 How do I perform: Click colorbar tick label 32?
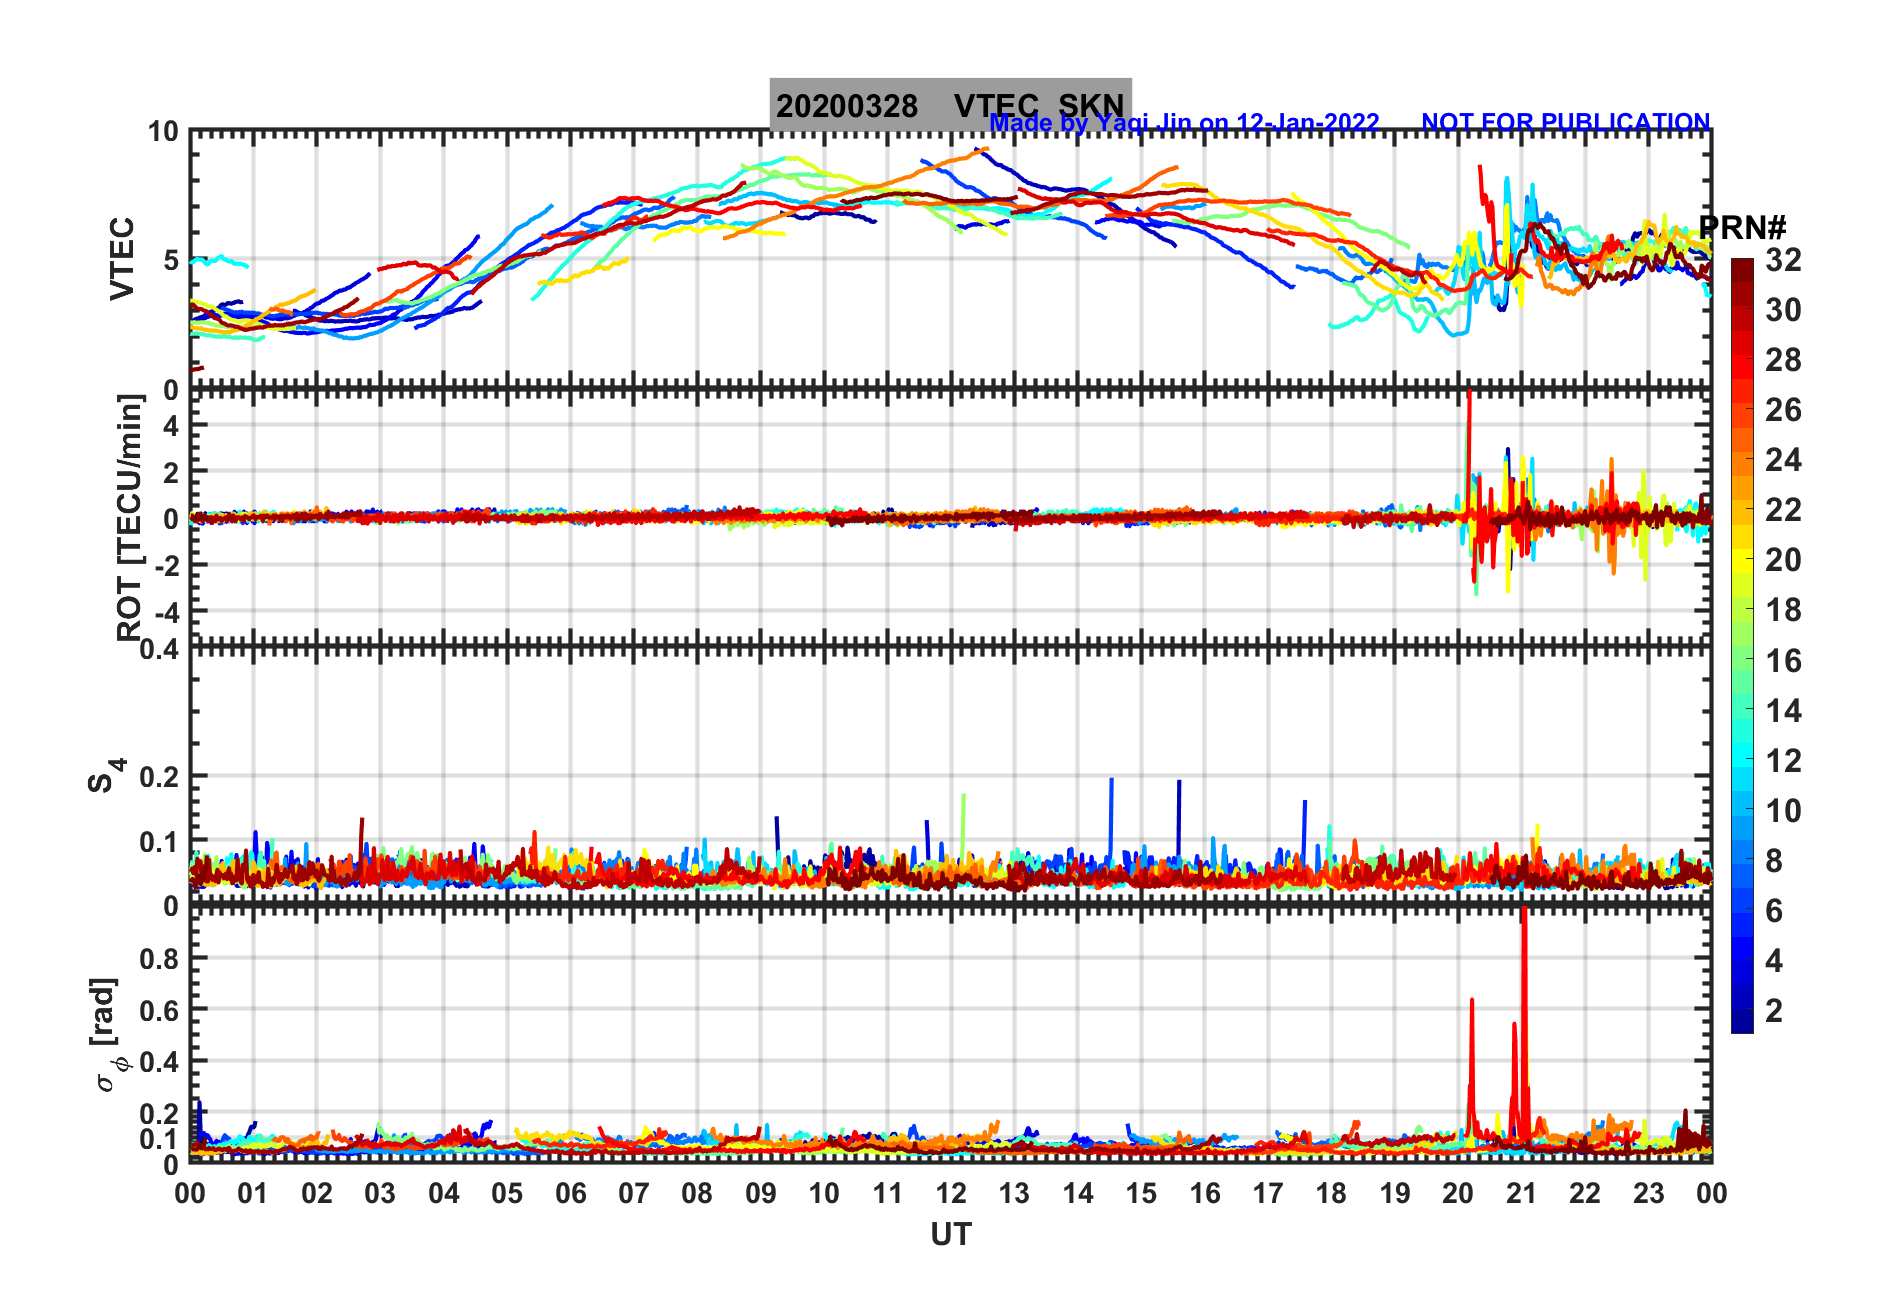(1783, 260)
